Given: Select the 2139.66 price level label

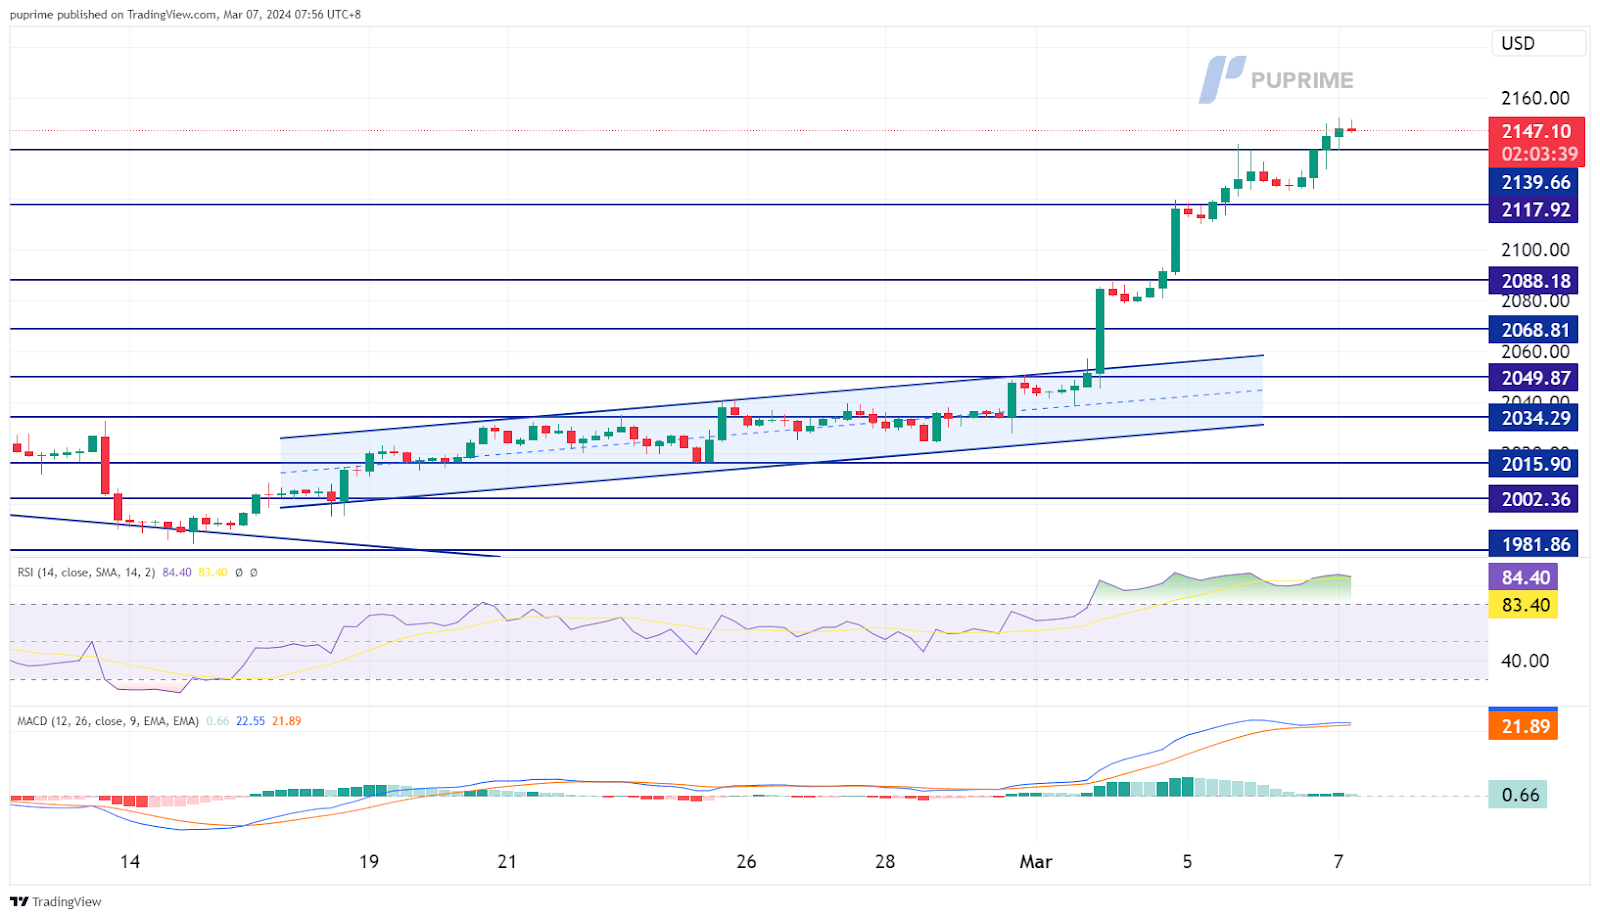Looking at the screenshot, I should coord(1533,182).
